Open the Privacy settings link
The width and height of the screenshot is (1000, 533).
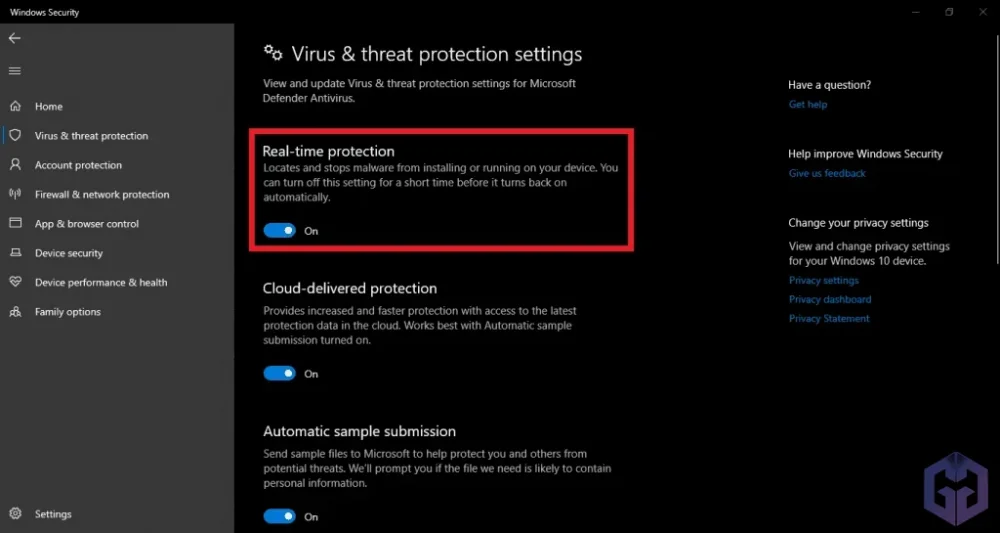pos(823,281)
